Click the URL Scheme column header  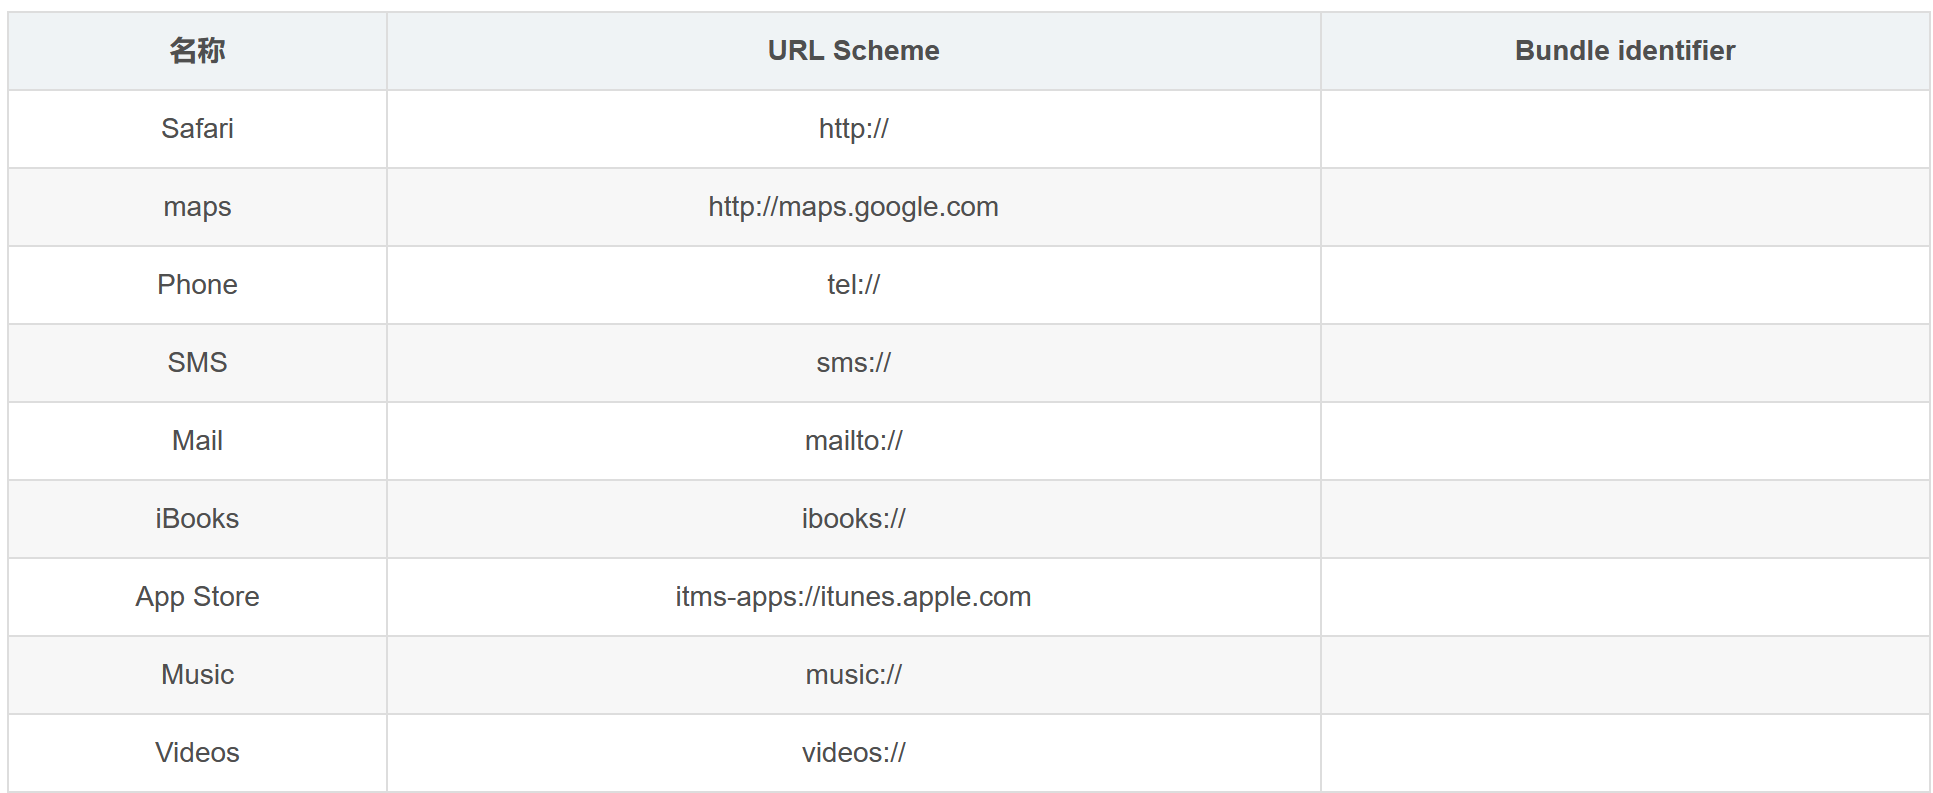(853, 51)
